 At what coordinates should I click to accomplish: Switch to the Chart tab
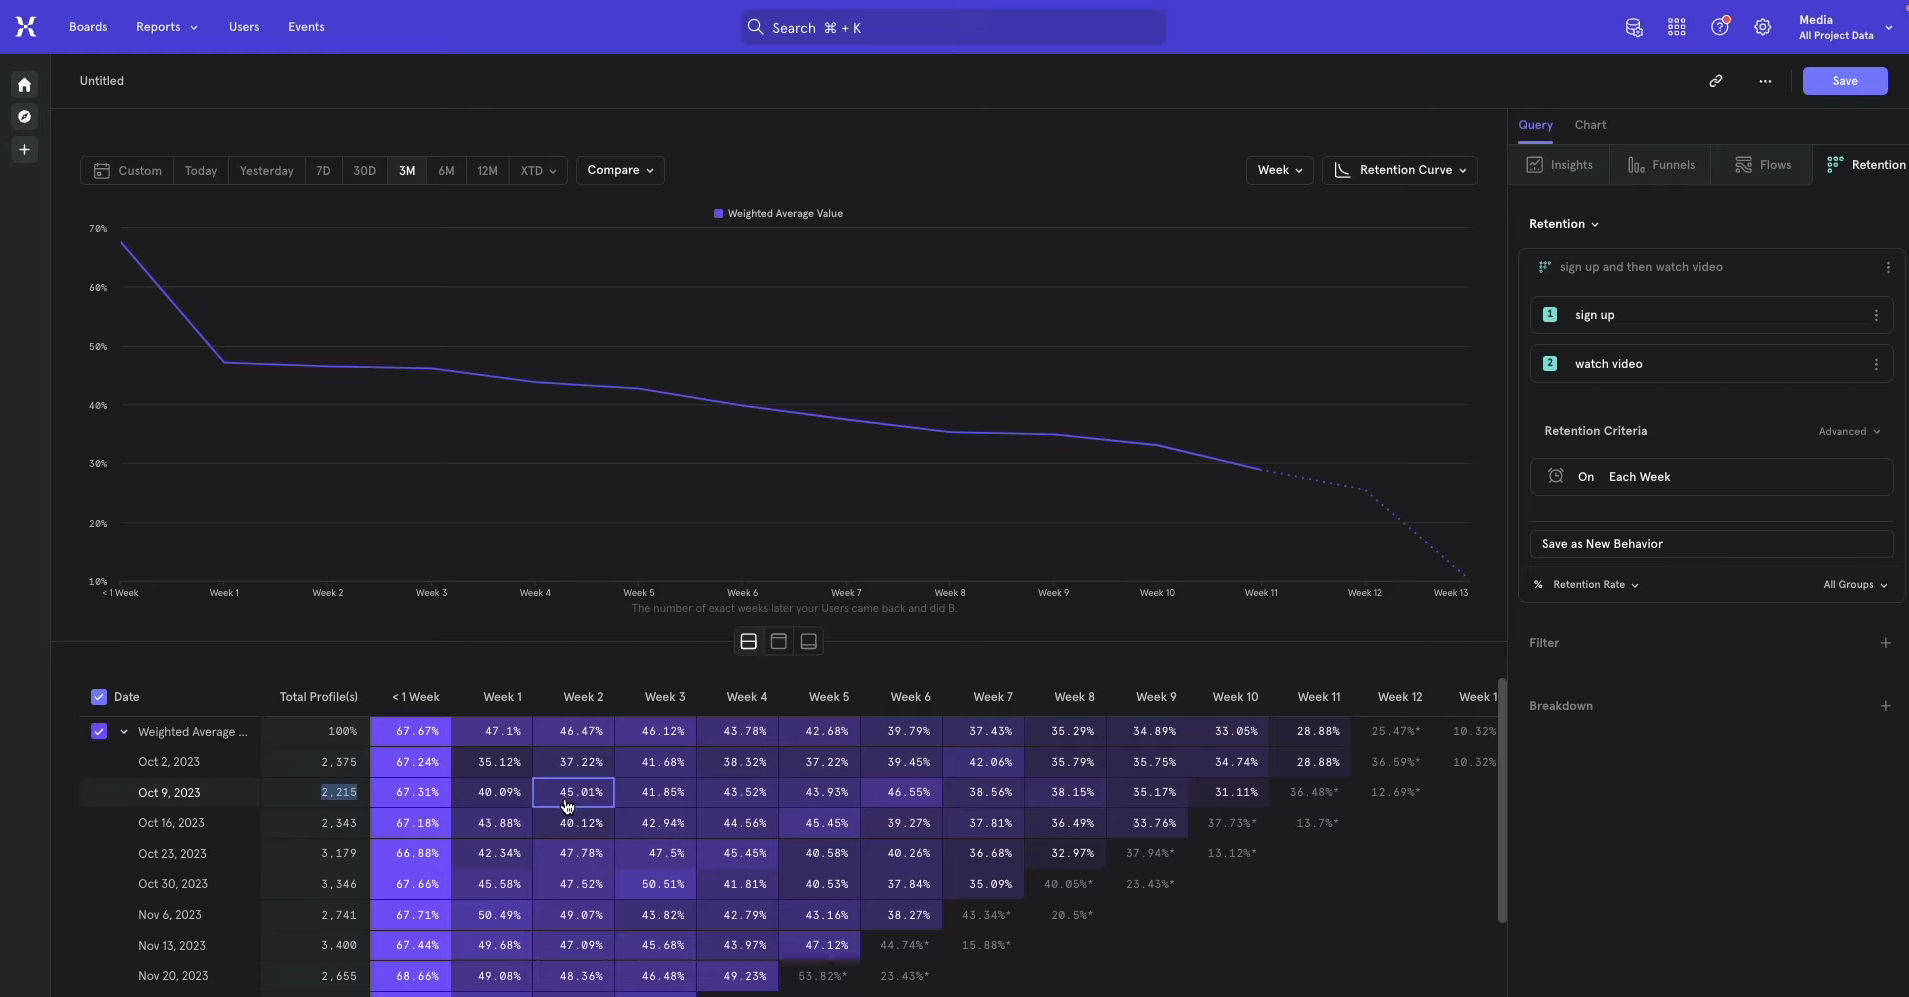point(1590,125)
